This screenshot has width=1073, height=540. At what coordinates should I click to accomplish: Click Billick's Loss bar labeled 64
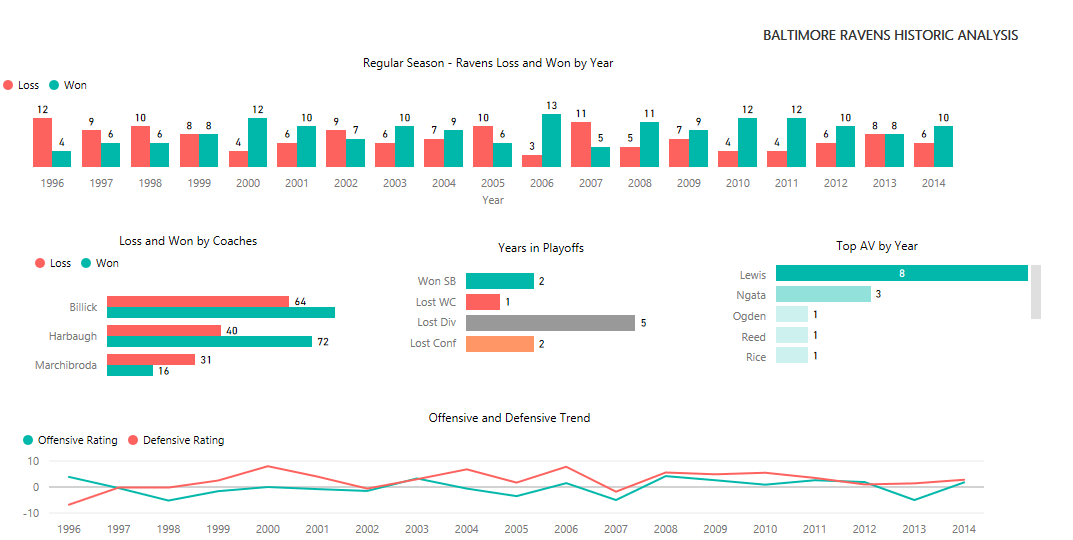click(x=198, y=302)
